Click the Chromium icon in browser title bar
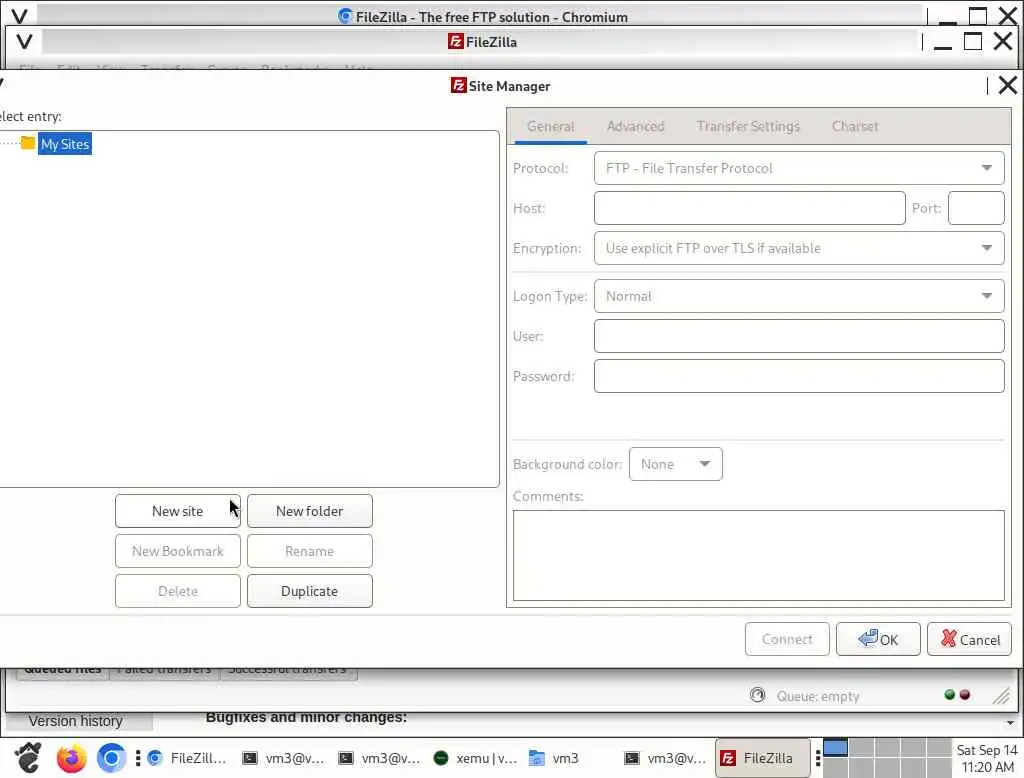This screenshot has width=1024, height=778. [345, 16]
